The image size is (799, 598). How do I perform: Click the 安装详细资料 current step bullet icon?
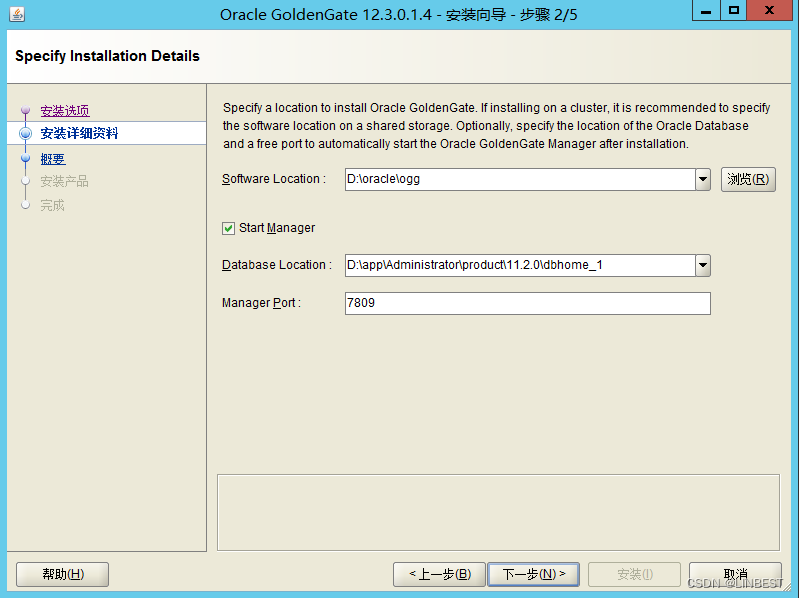point(25,133)
